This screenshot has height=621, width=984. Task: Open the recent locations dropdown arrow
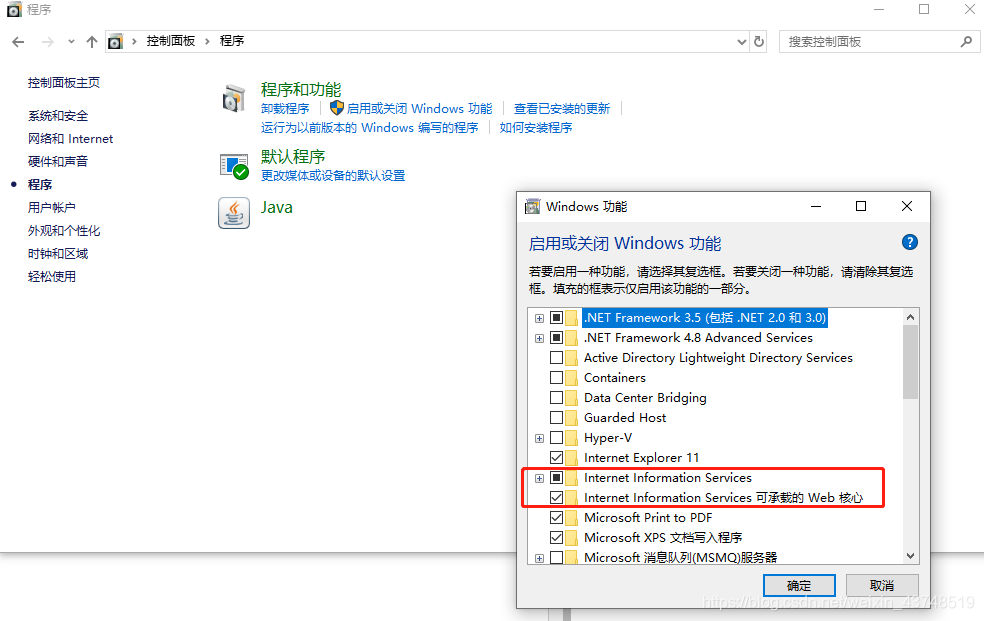[x=71, y=42]
